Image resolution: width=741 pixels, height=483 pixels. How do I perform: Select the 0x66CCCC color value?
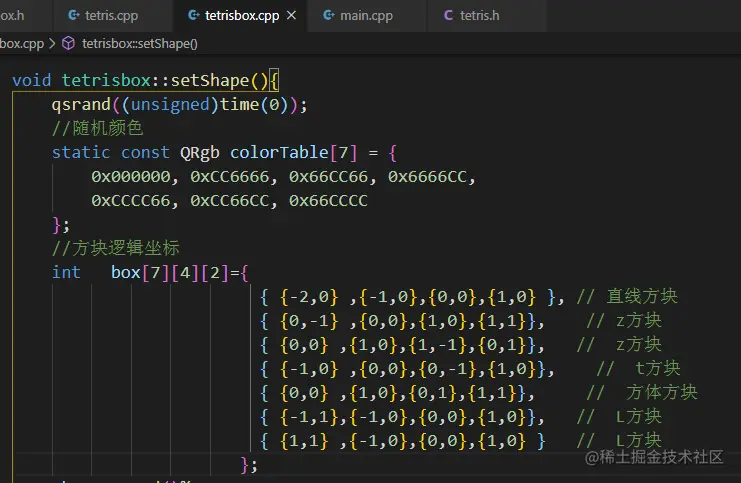328,201
